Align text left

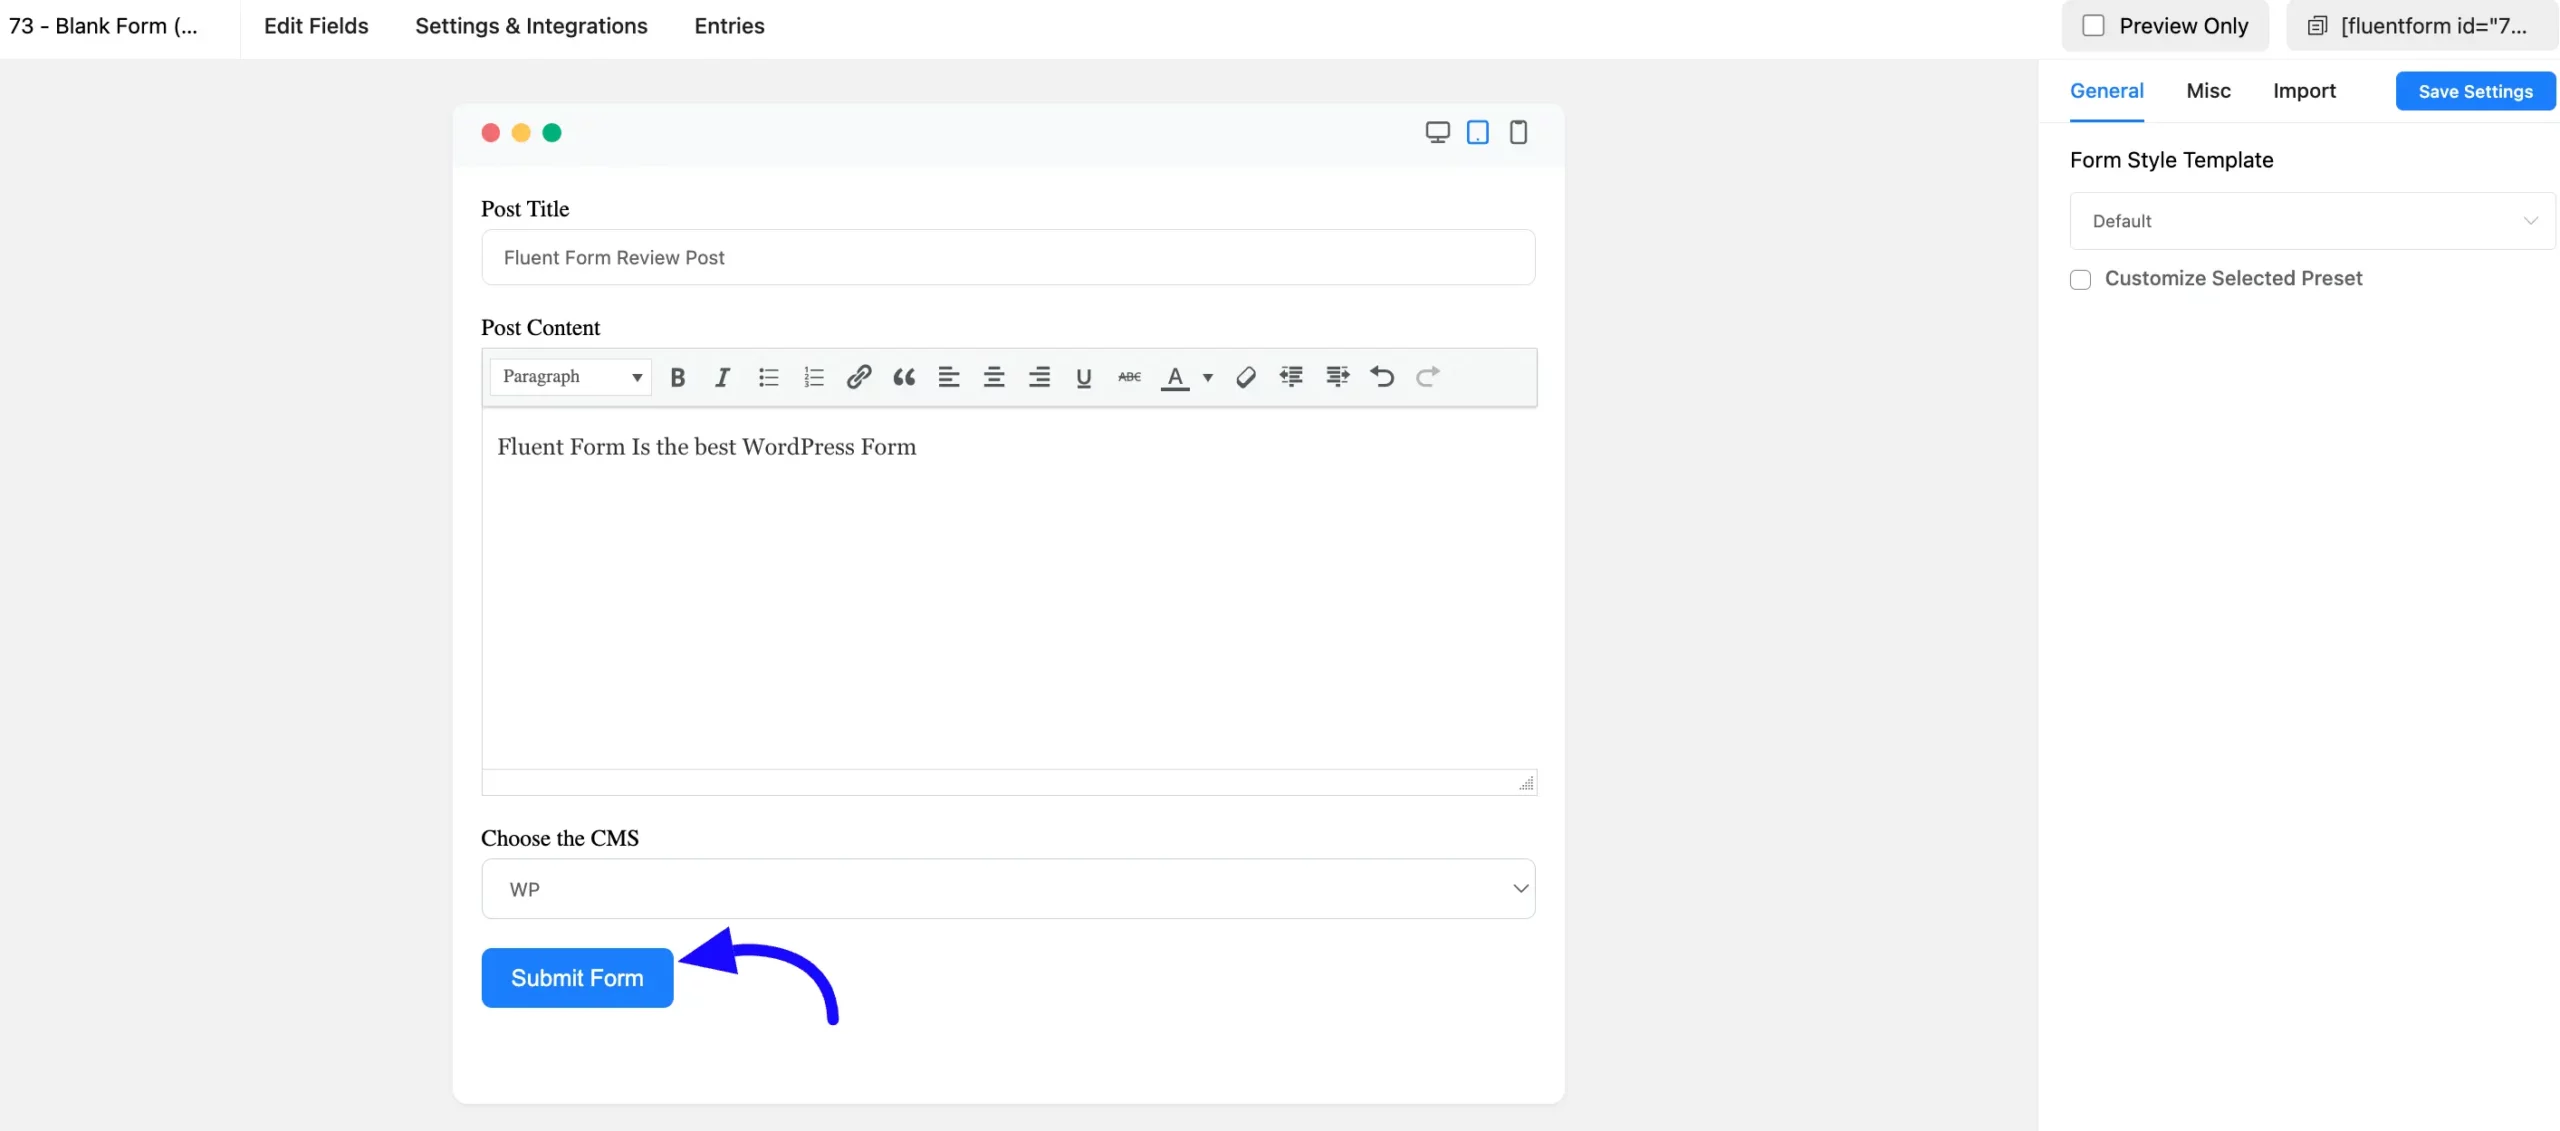(x=949, y=377)
